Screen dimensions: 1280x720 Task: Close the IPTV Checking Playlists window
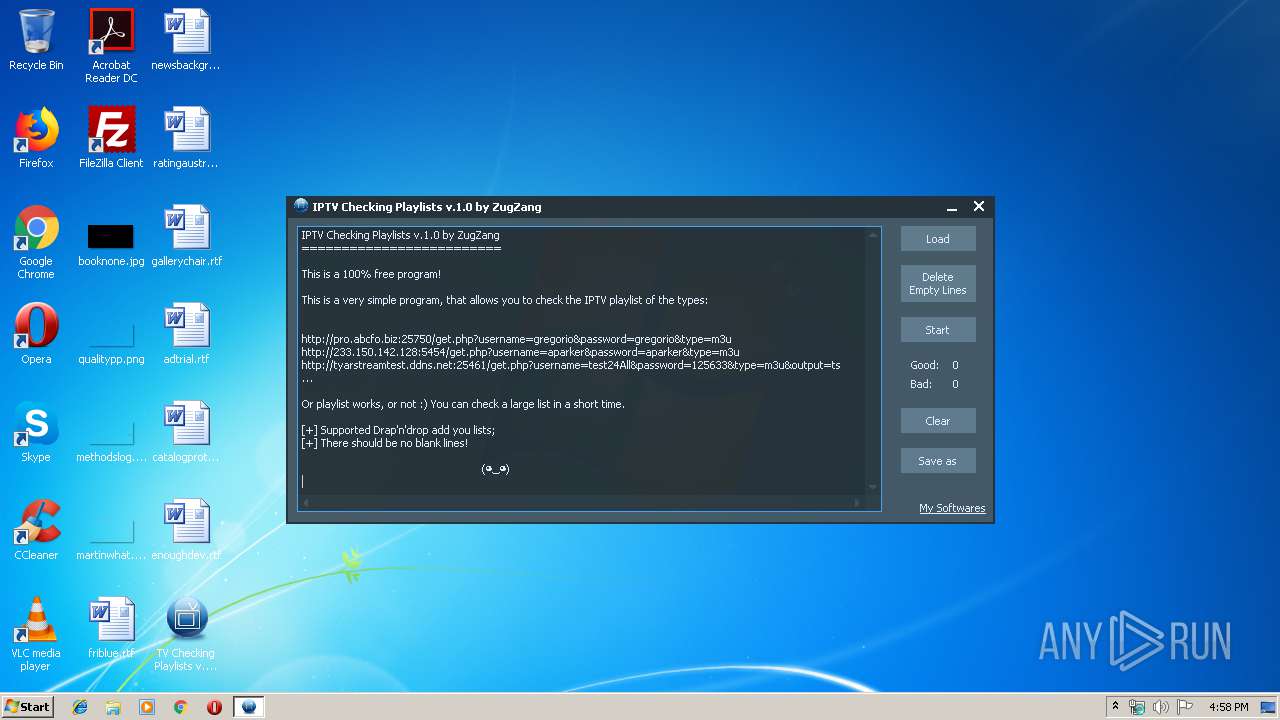tap(979, 206)
